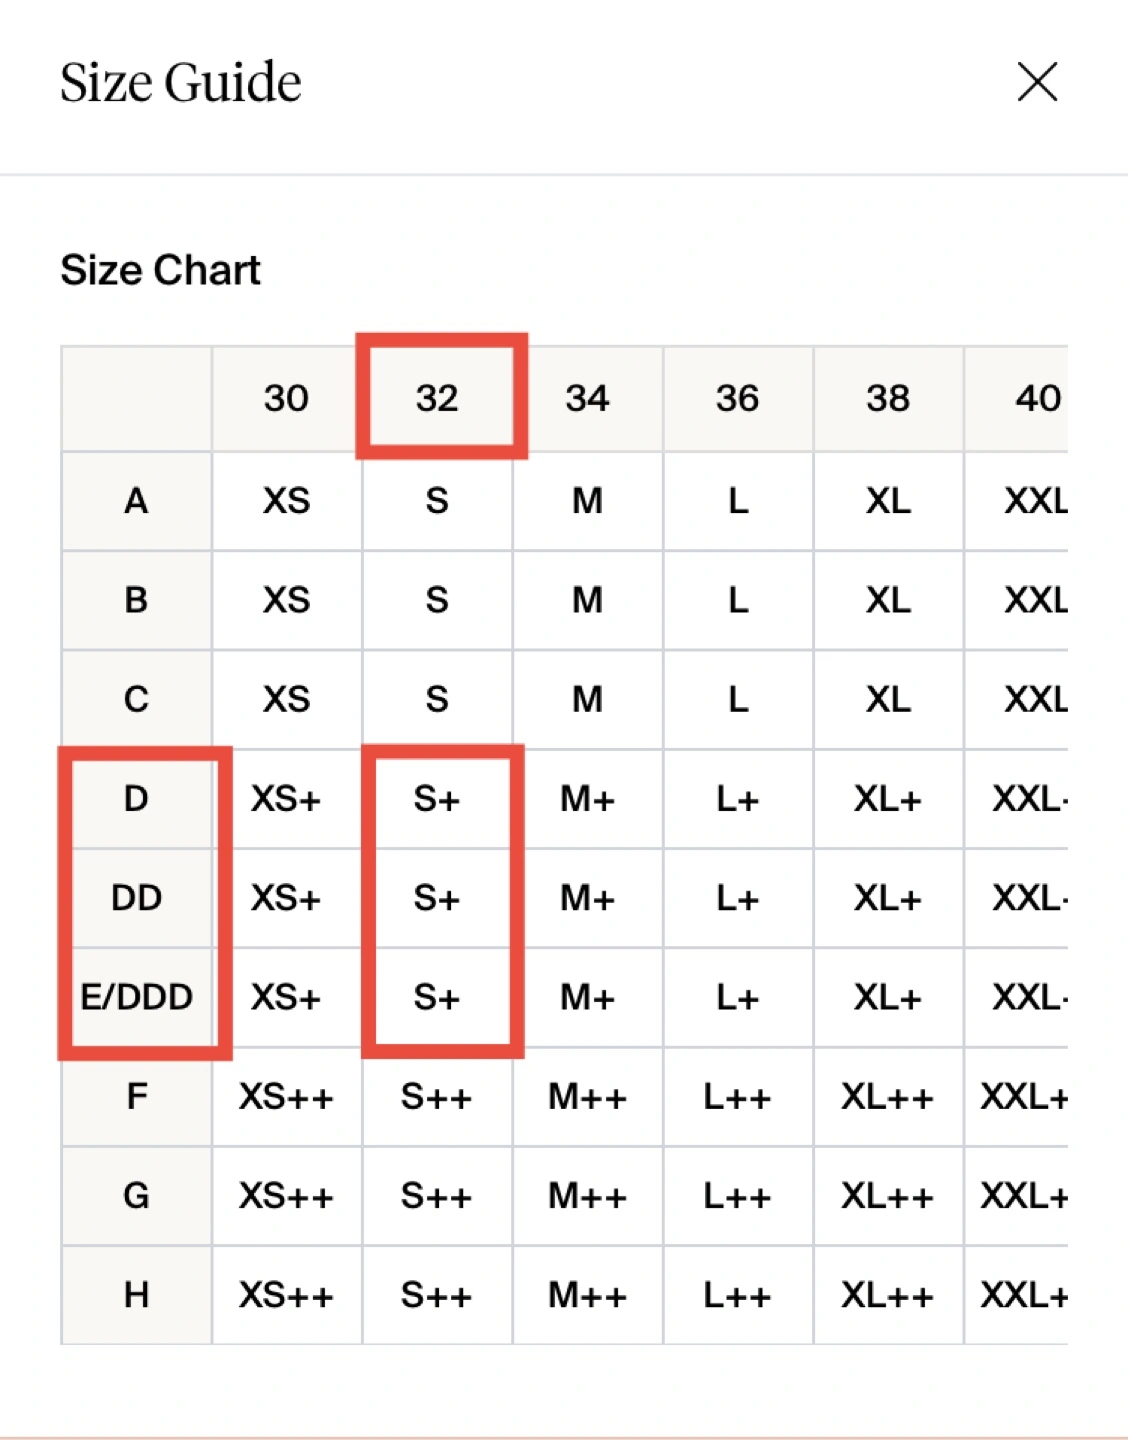Select the 30 band size header
Viewport: 1128px width, 1440px height.
coord(286,398)
